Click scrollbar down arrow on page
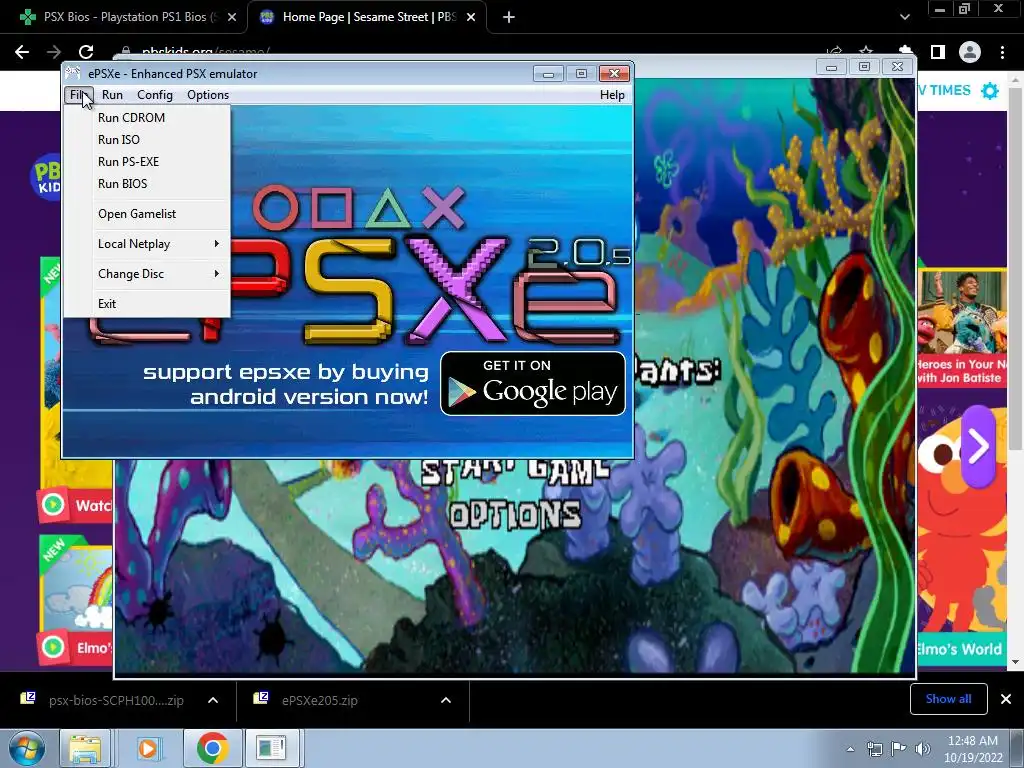Screen dimensions: 1024x768 pos(1016,662)
